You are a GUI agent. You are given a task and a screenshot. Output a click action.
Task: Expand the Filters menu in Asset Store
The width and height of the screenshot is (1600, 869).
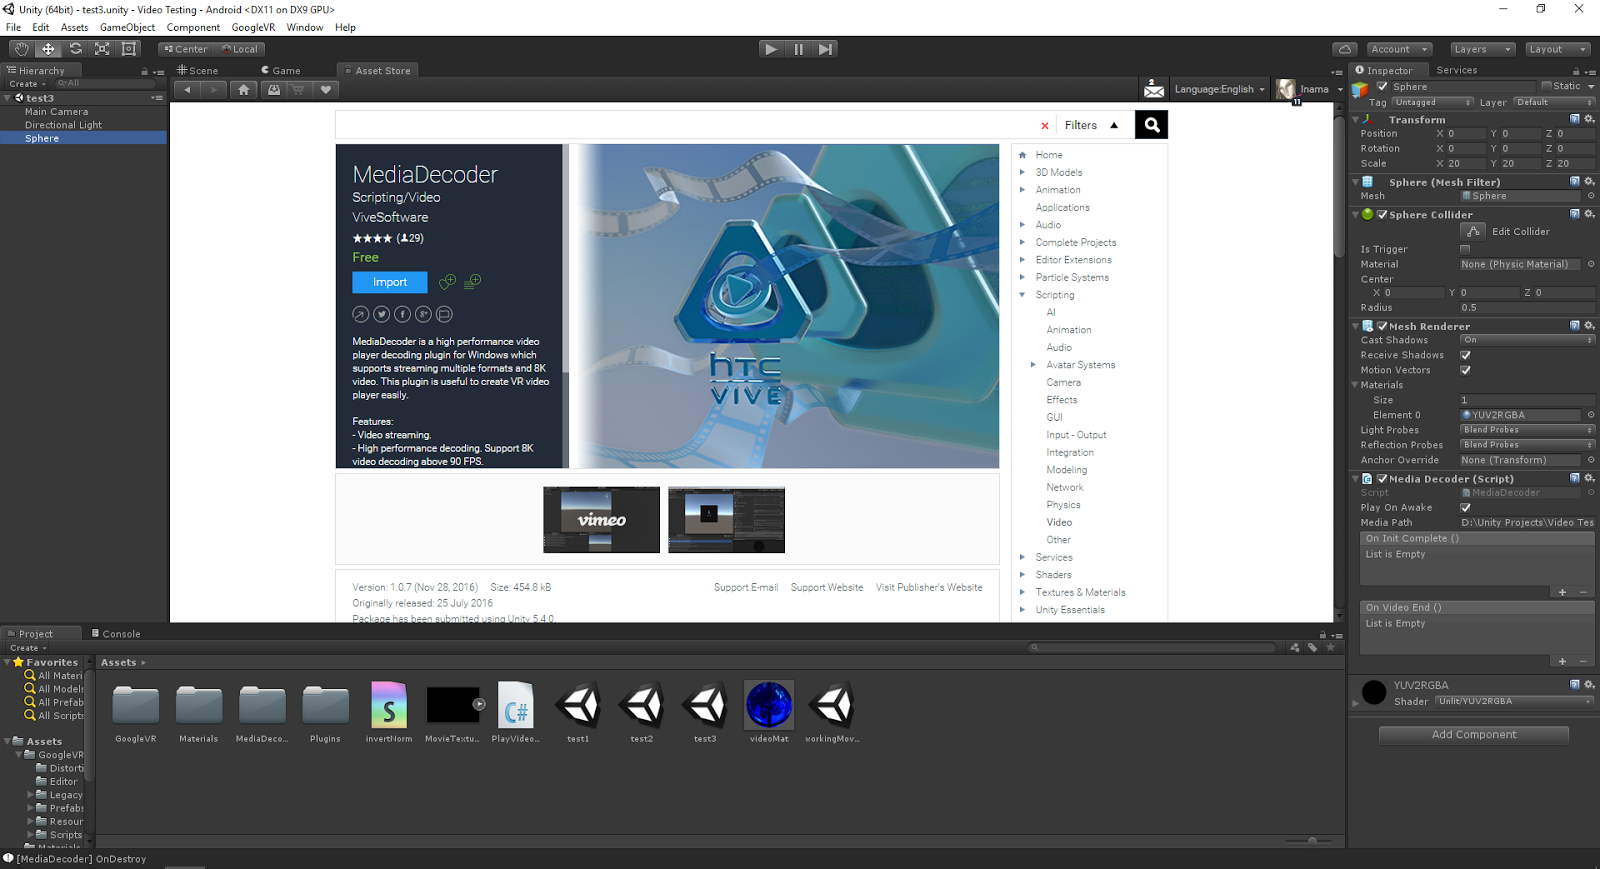coord(1091,125)
